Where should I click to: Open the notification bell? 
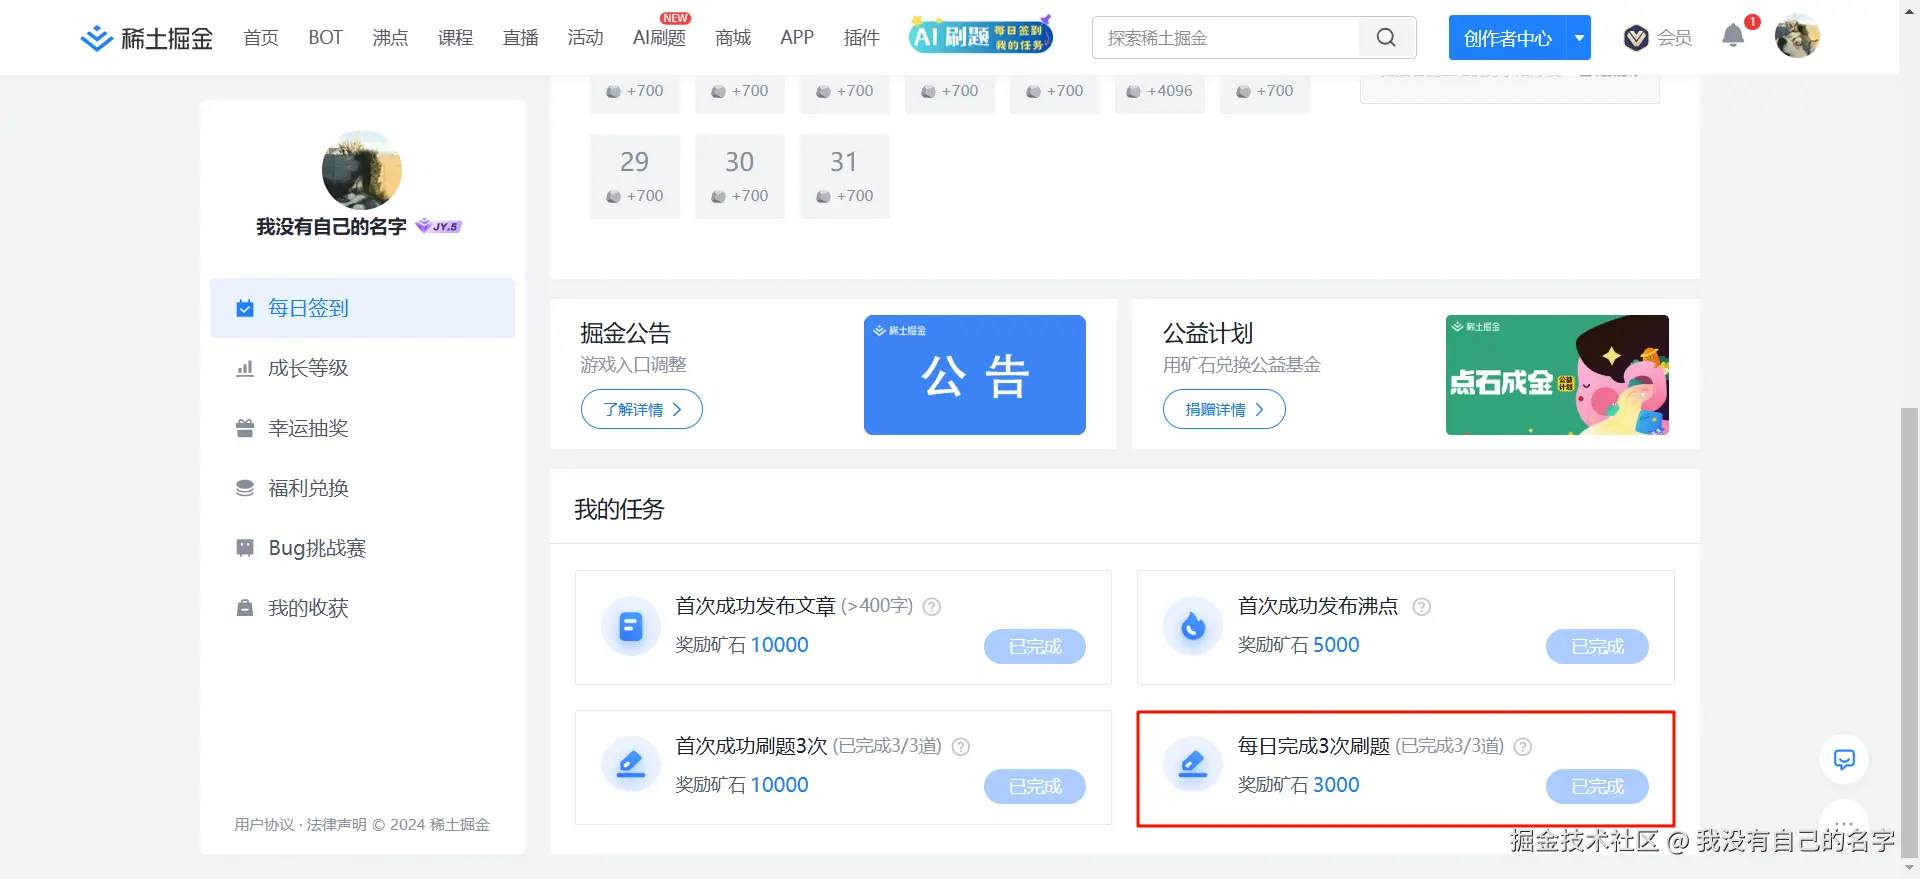tap(1733, 37)
